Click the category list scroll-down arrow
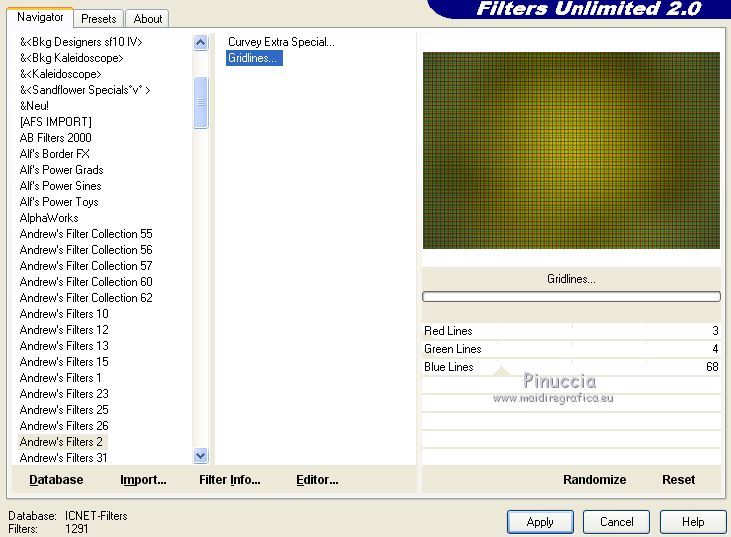 (x=200, y=455)
